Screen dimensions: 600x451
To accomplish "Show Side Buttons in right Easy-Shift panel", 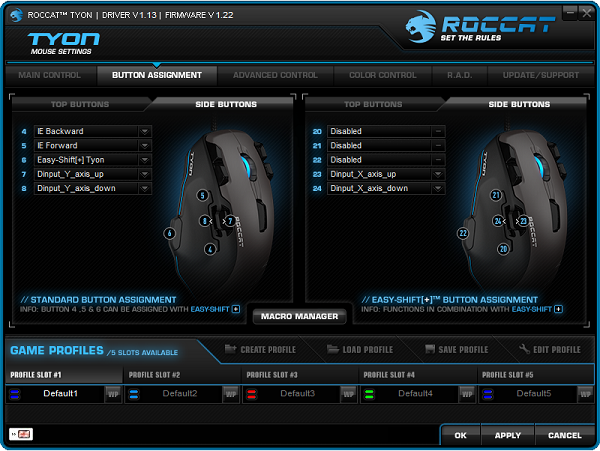I will pyautogui.click(x=519, y=104).
